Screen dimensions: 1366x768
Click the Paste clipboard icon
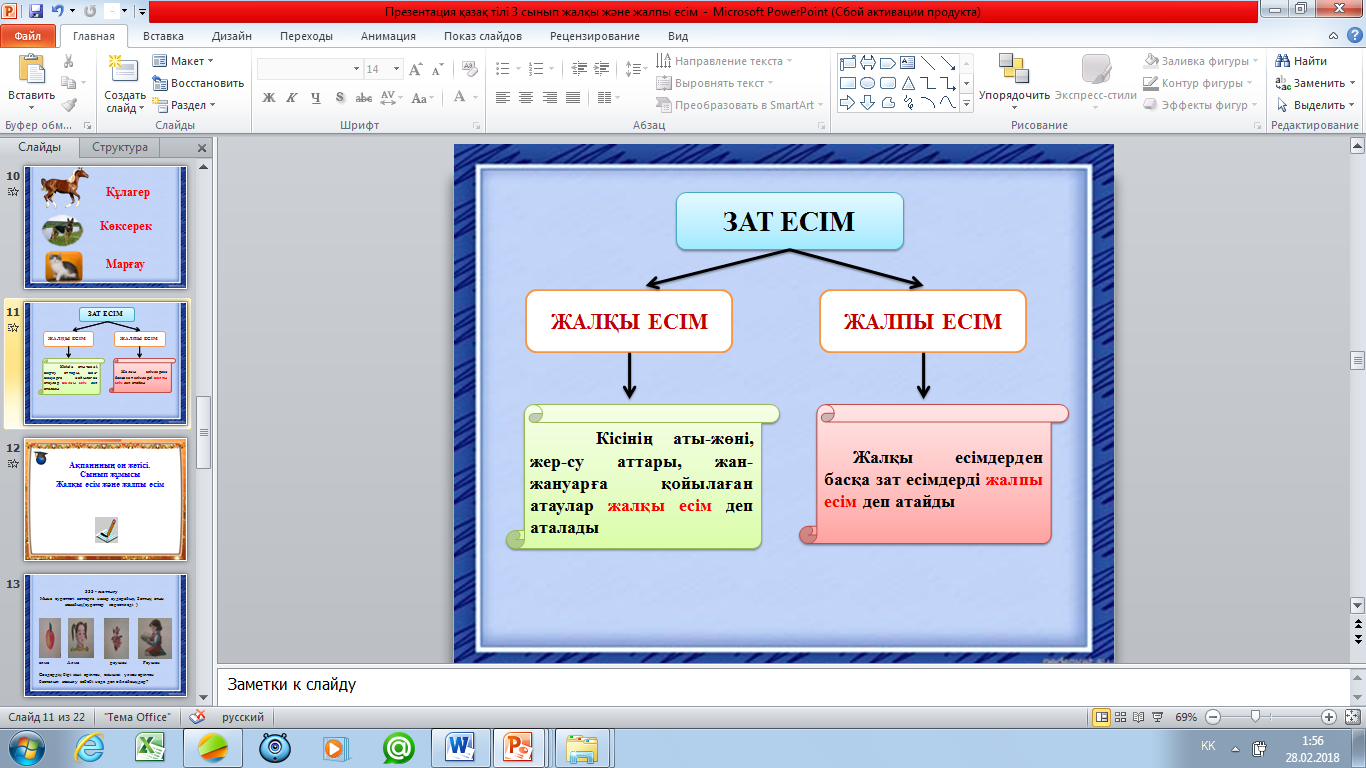click(x=32, y=68)
